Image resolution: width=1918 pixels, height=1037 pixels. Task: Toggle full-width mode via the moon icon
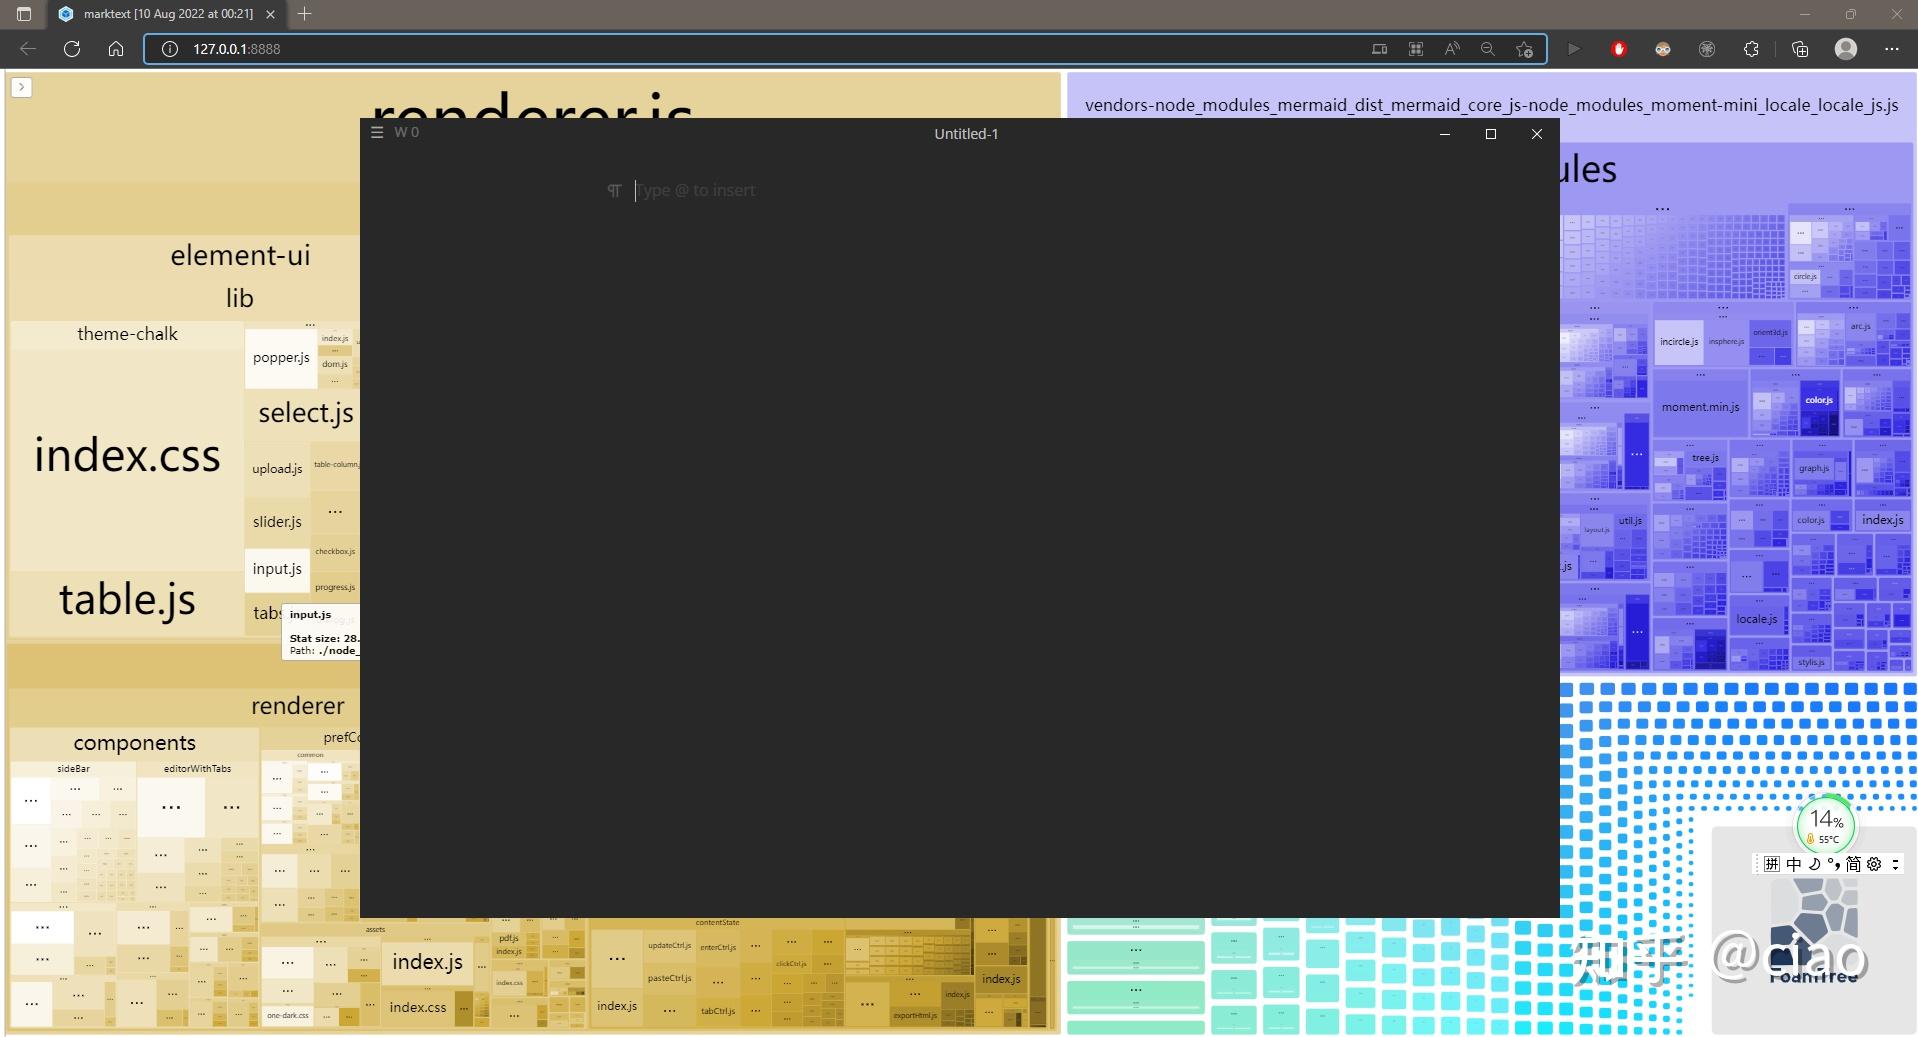pos(1814,864)
